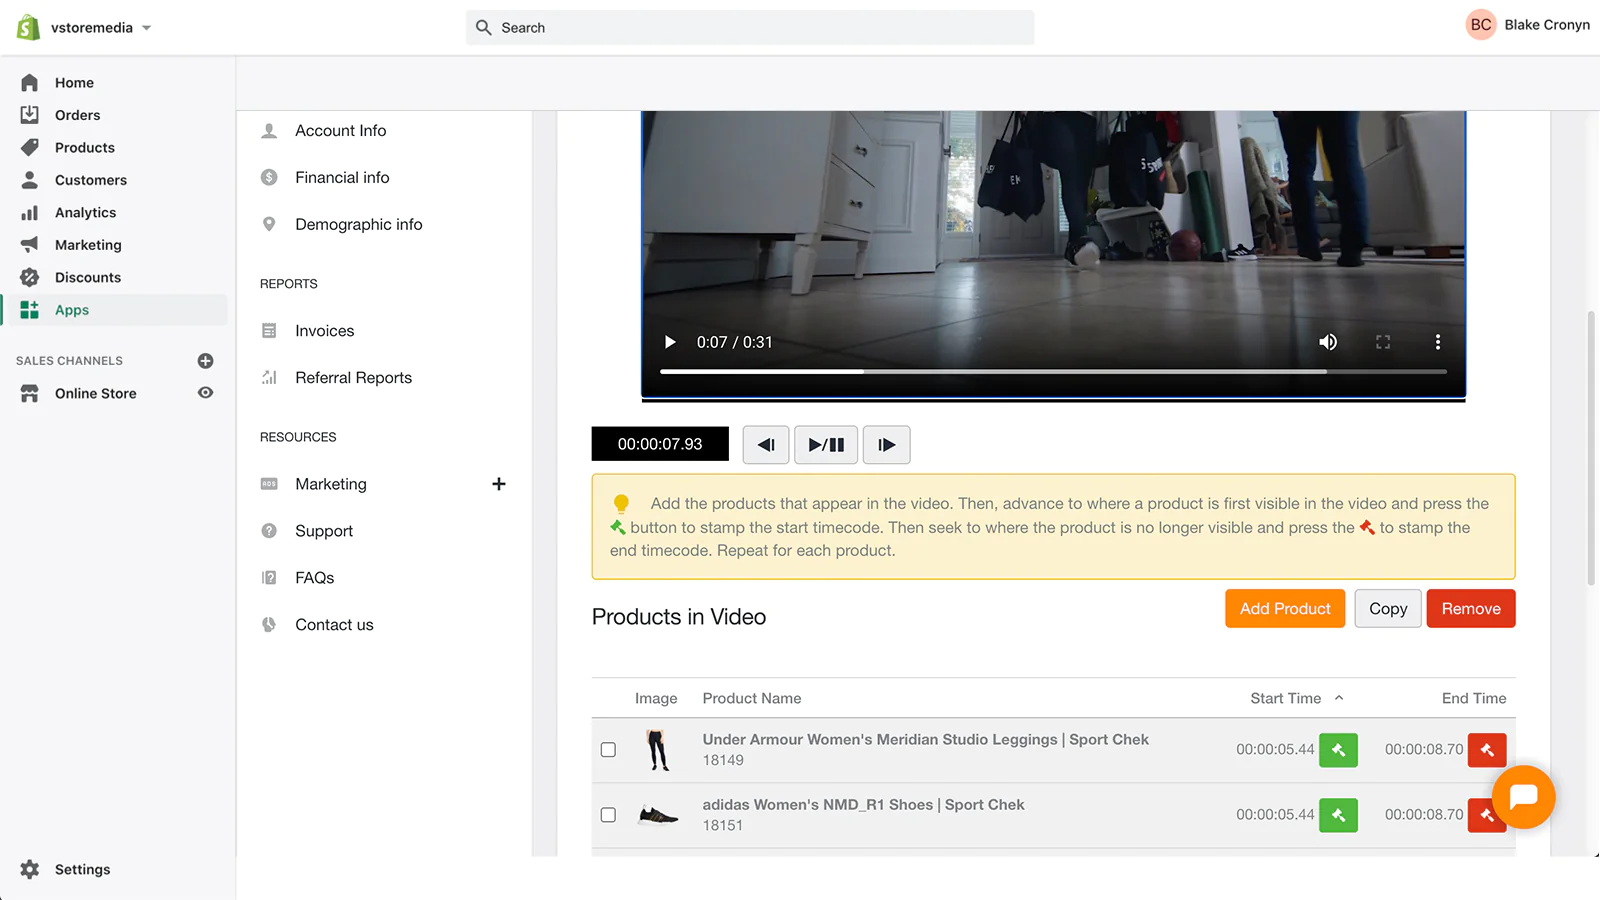Expand Marketing resources plus icon
Image resolution: width=1600 pixels, height=900 pixels.
tap(499, 484)
